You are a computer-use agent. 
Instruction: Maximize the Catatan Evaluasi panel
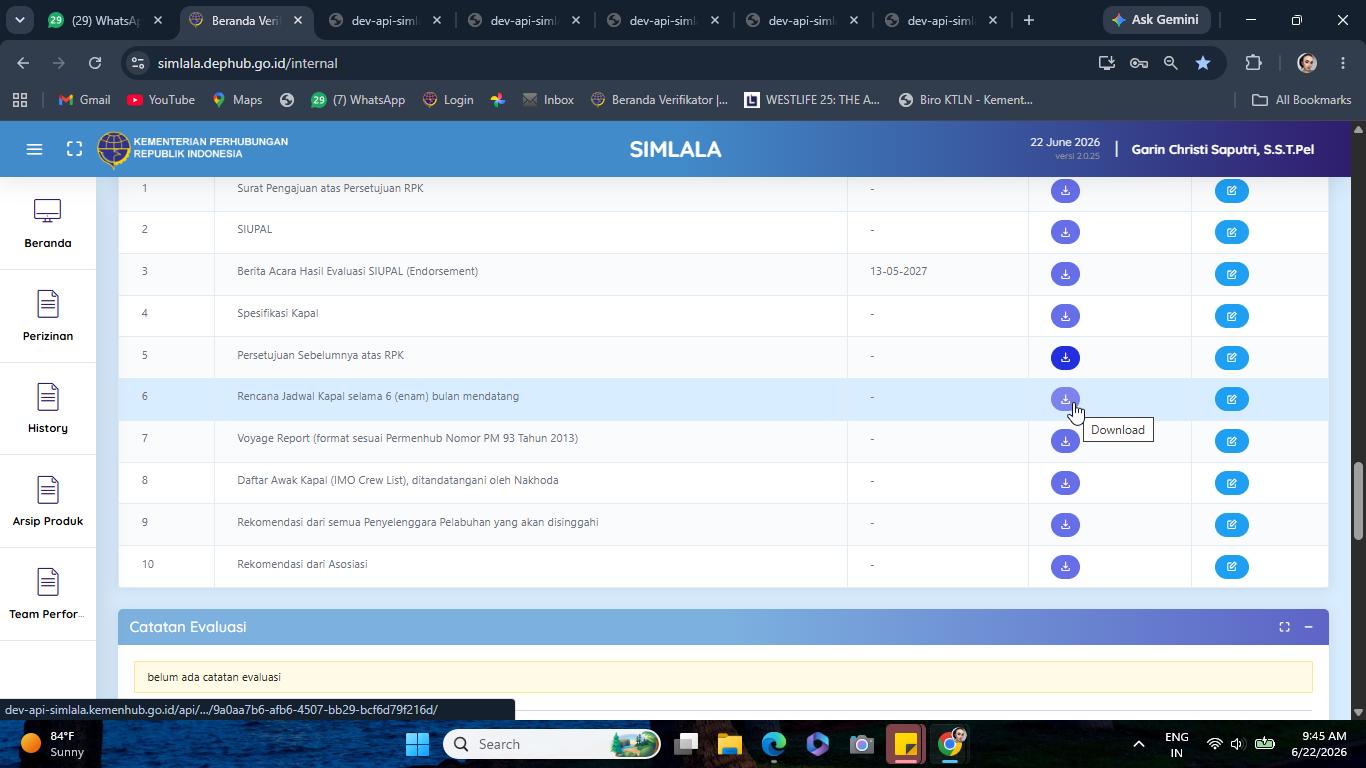(x=1284, y=627)
